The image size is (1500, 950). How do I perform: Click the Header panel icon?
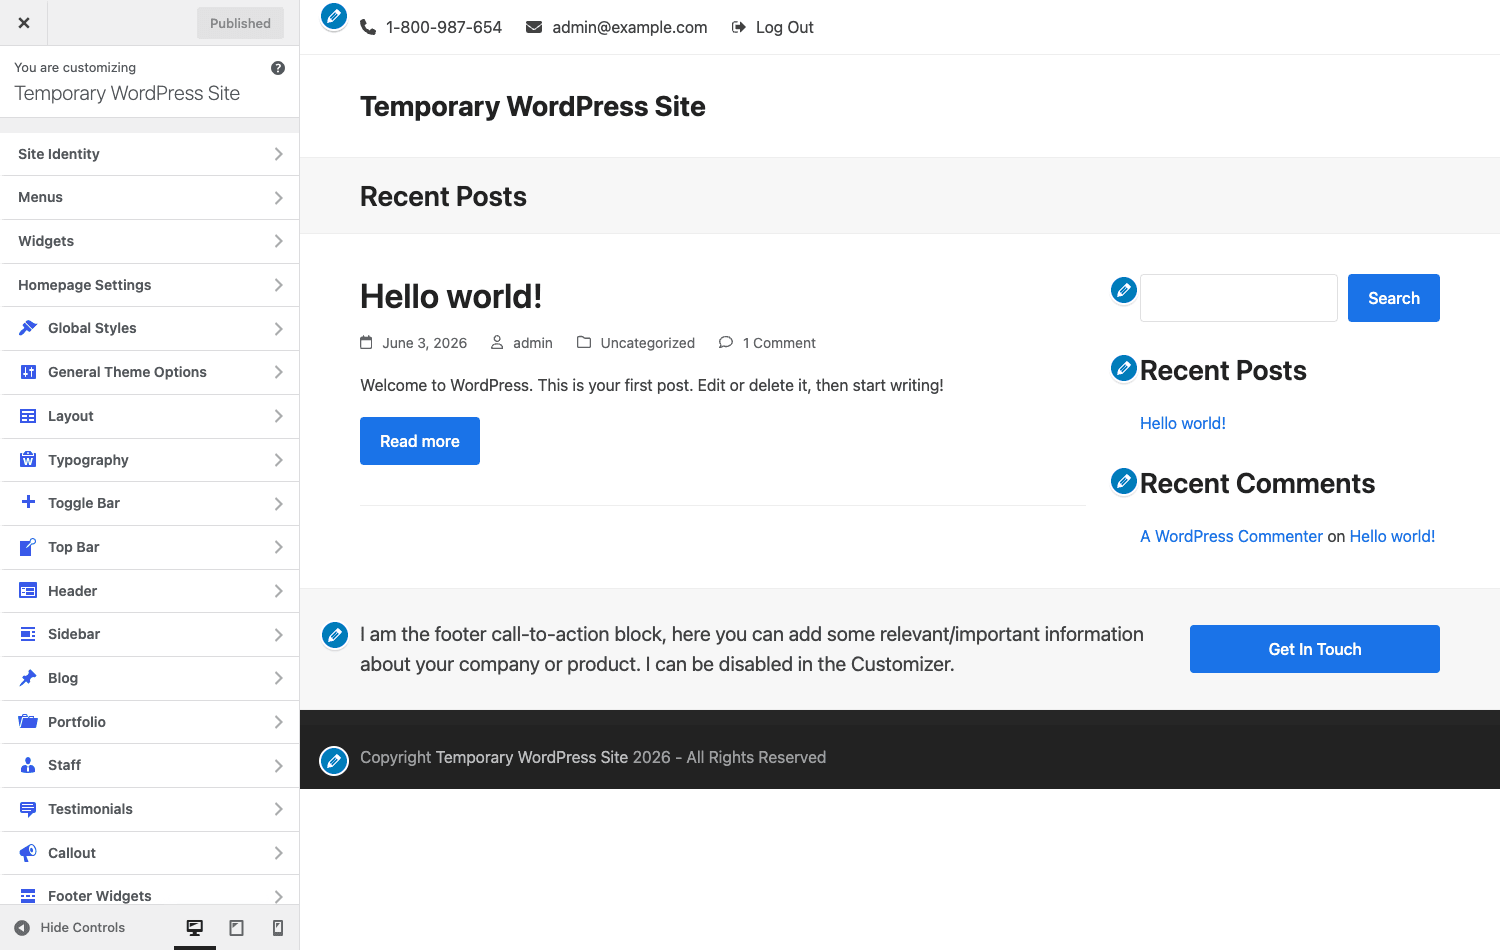[28, 591]
